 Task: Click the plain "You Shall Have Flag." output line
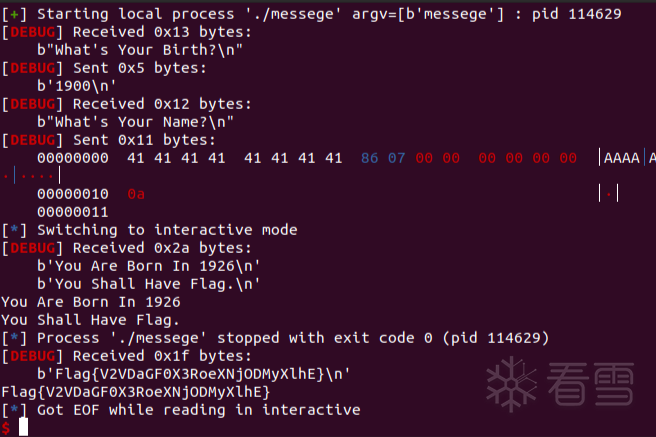tap(91, 320)
